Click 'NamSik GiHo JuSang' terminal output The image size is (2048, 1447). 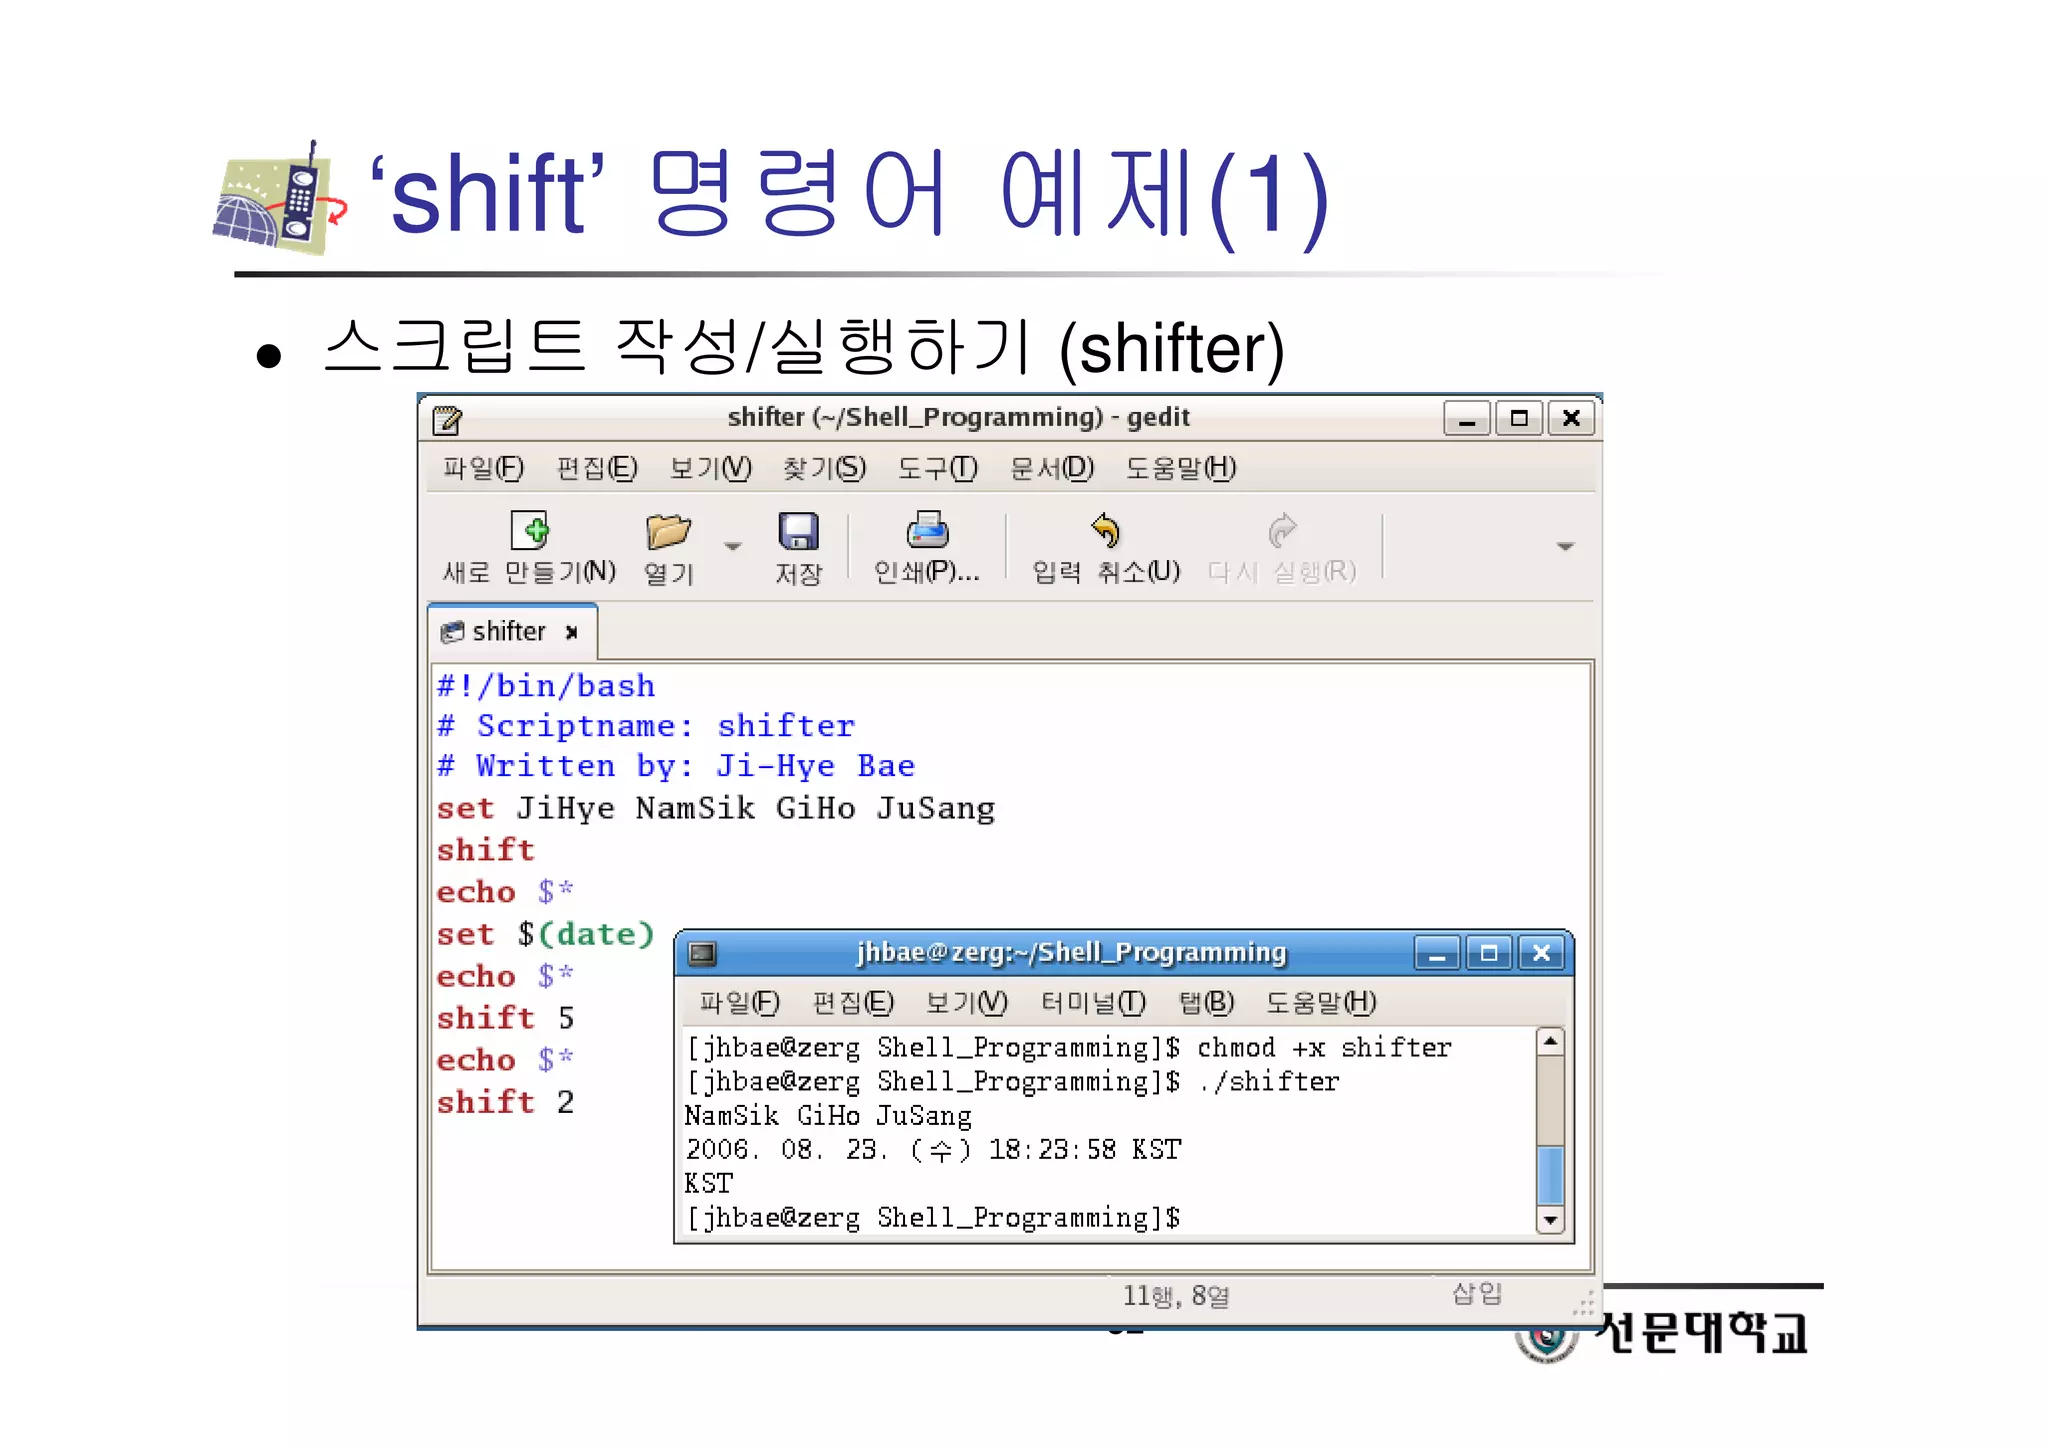828,1116
